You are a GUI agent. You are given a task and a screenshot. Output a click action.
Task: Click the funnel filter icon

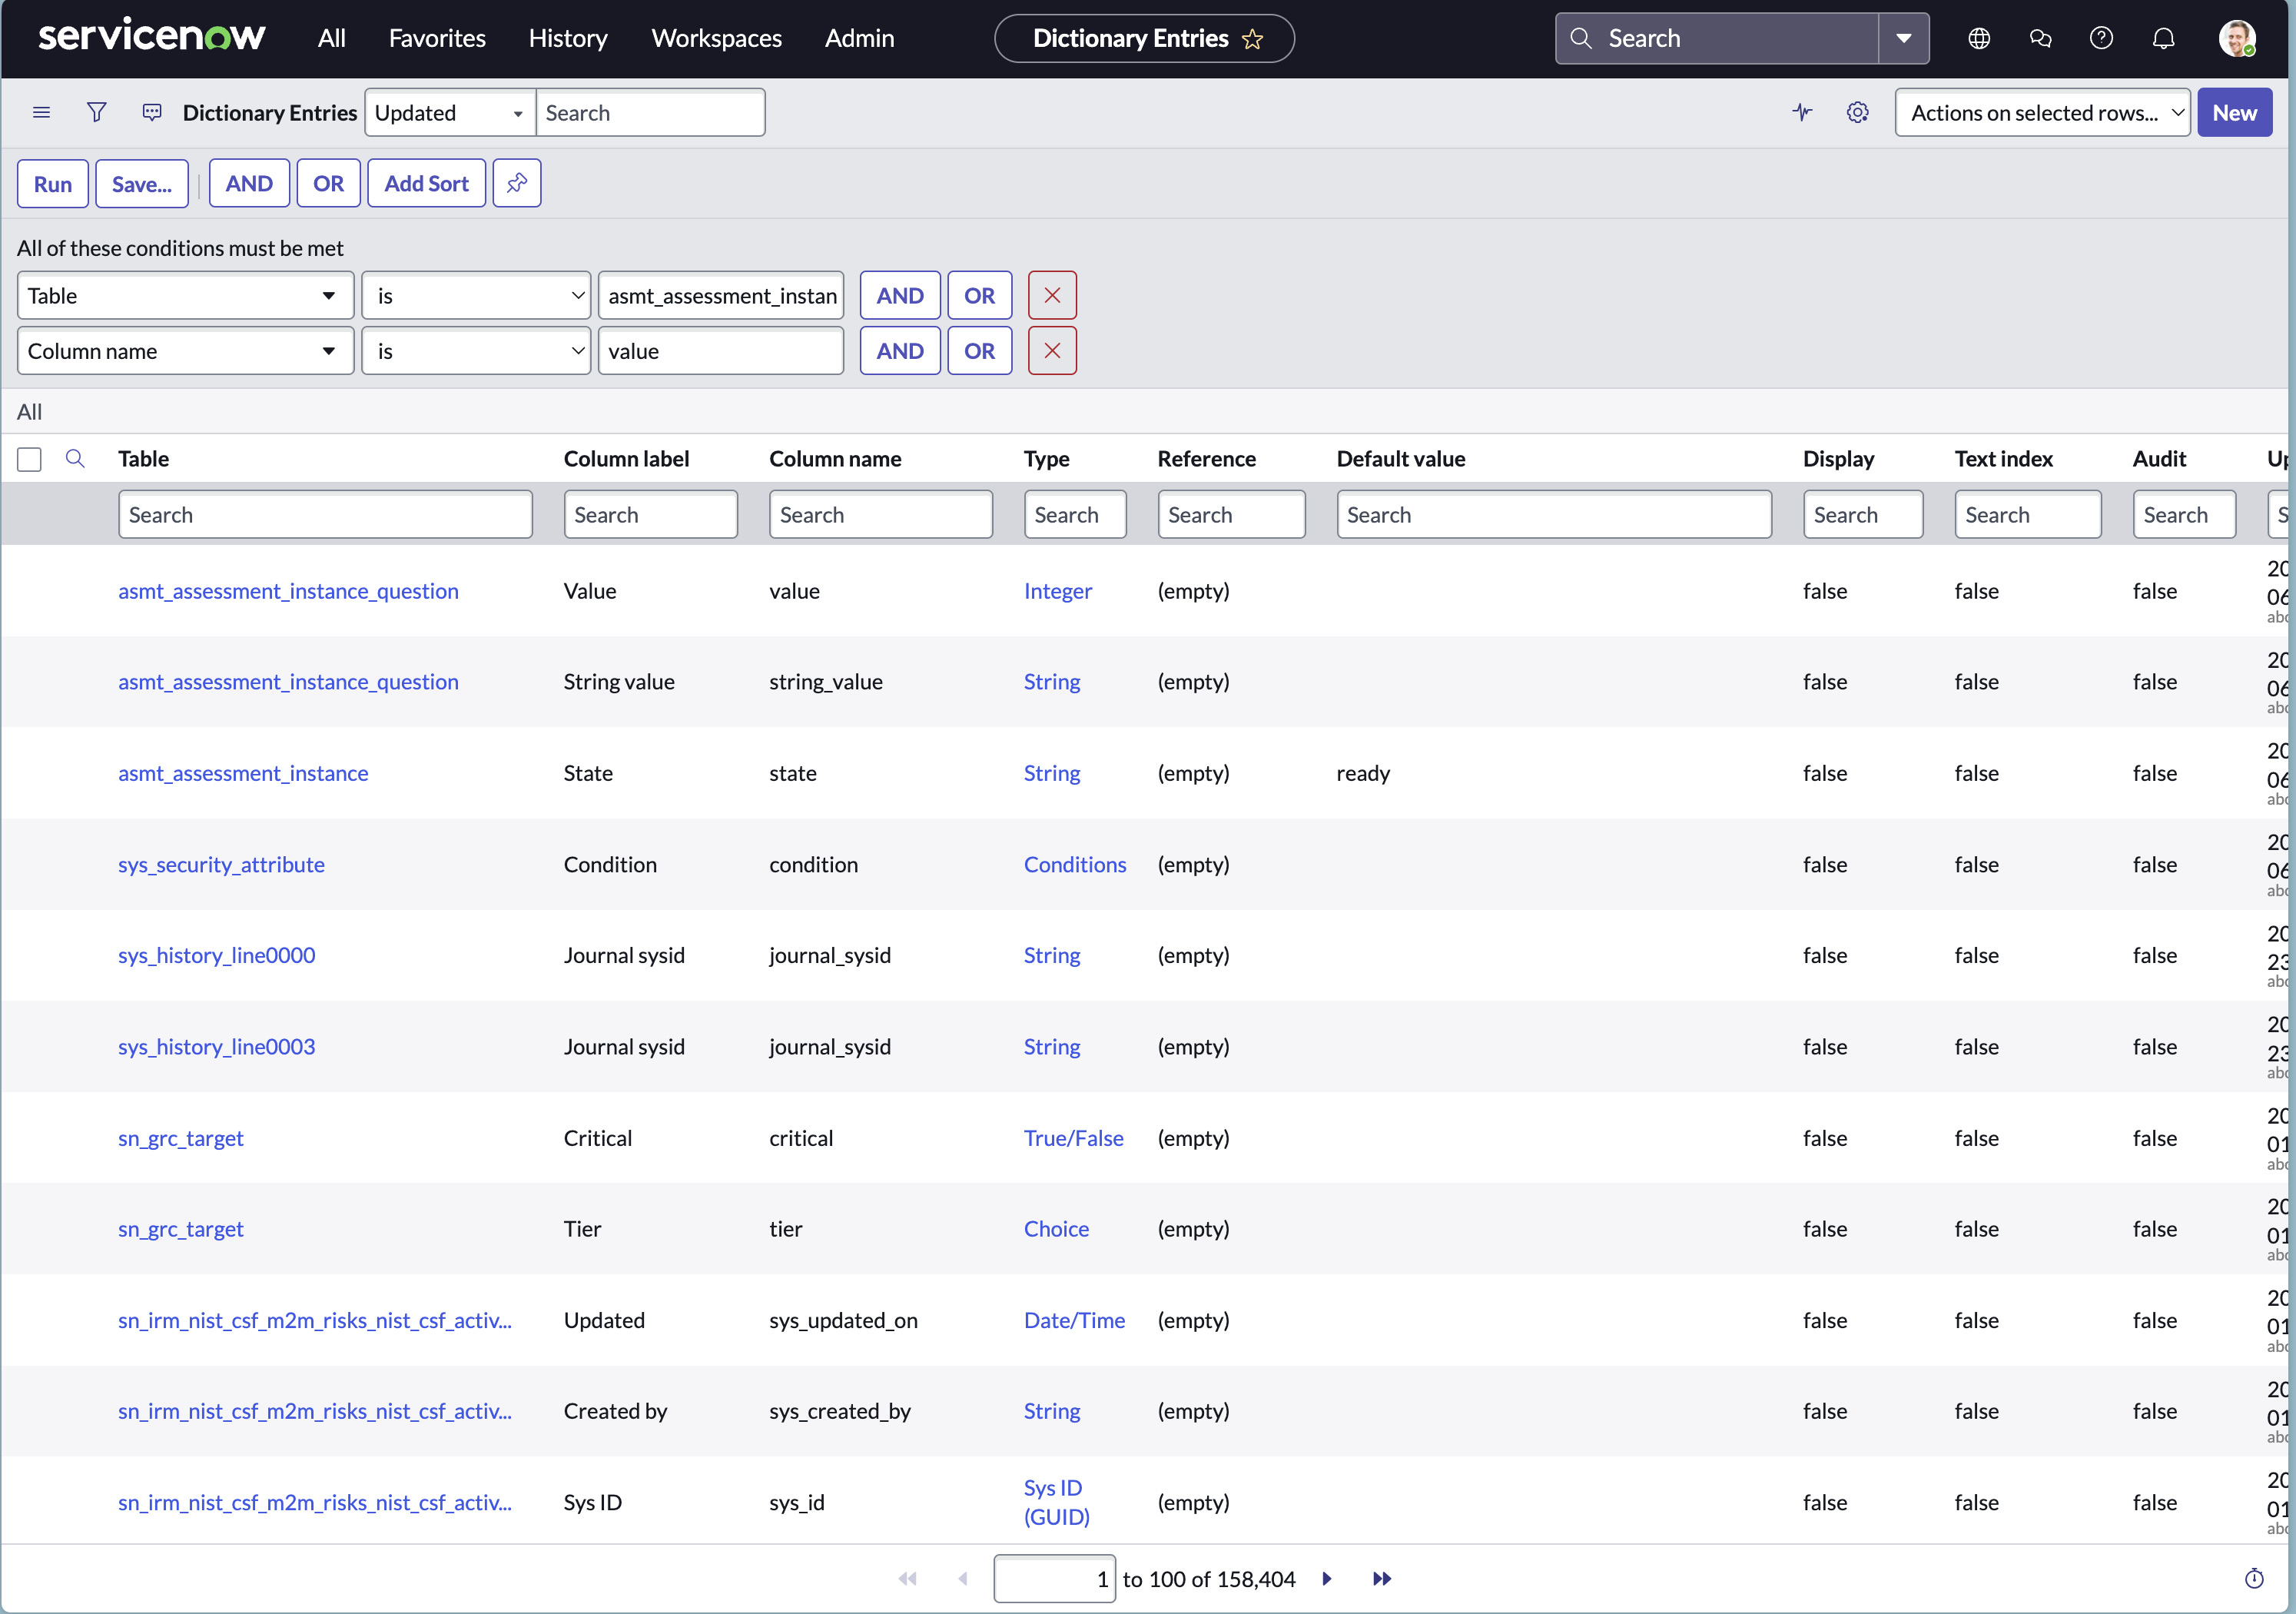(96, 112)
